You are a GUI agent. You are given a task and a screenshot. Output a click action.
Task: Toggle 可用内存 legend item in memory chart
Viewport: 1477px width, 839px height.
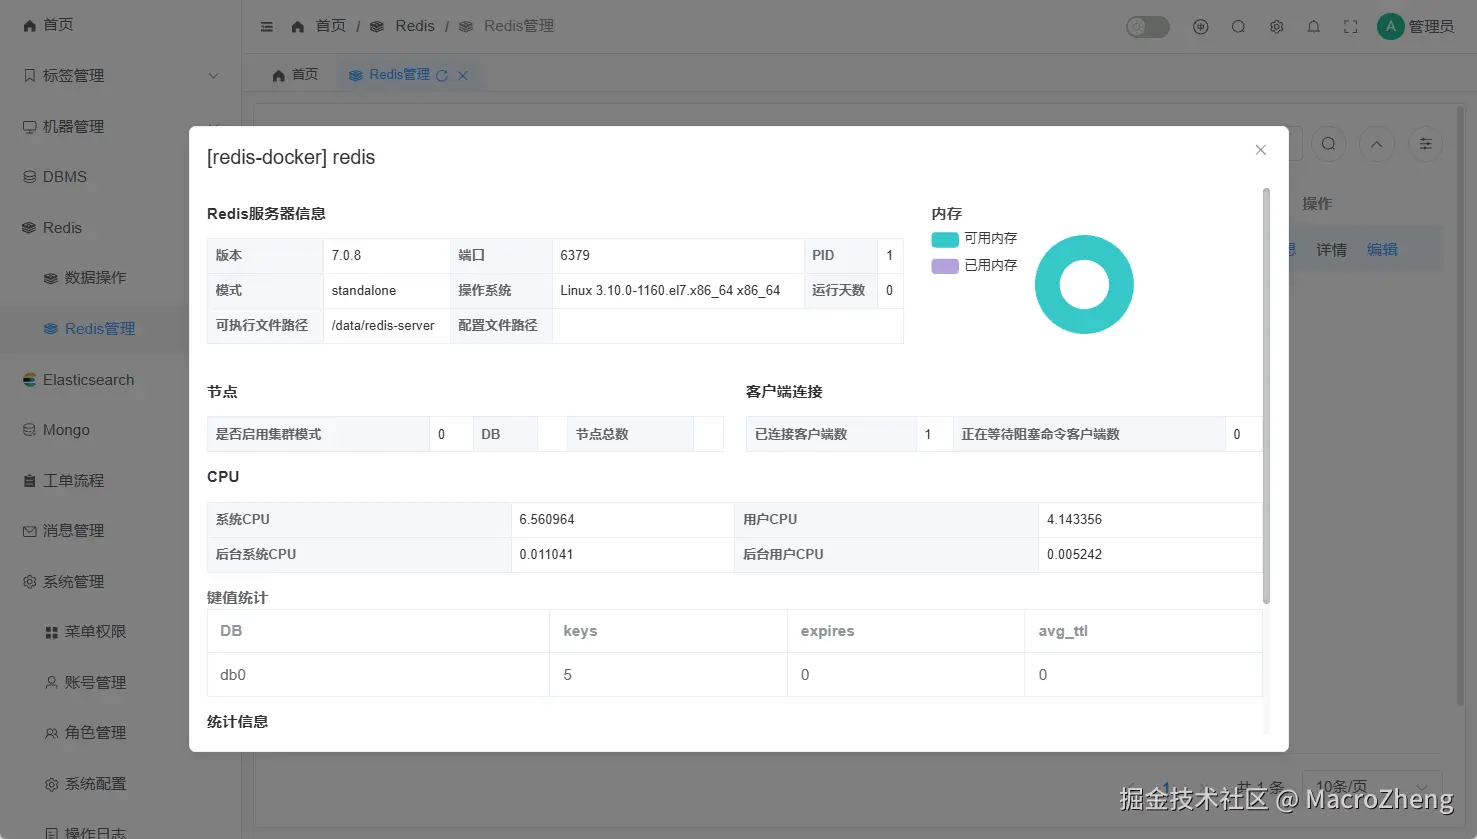point(974,239)
